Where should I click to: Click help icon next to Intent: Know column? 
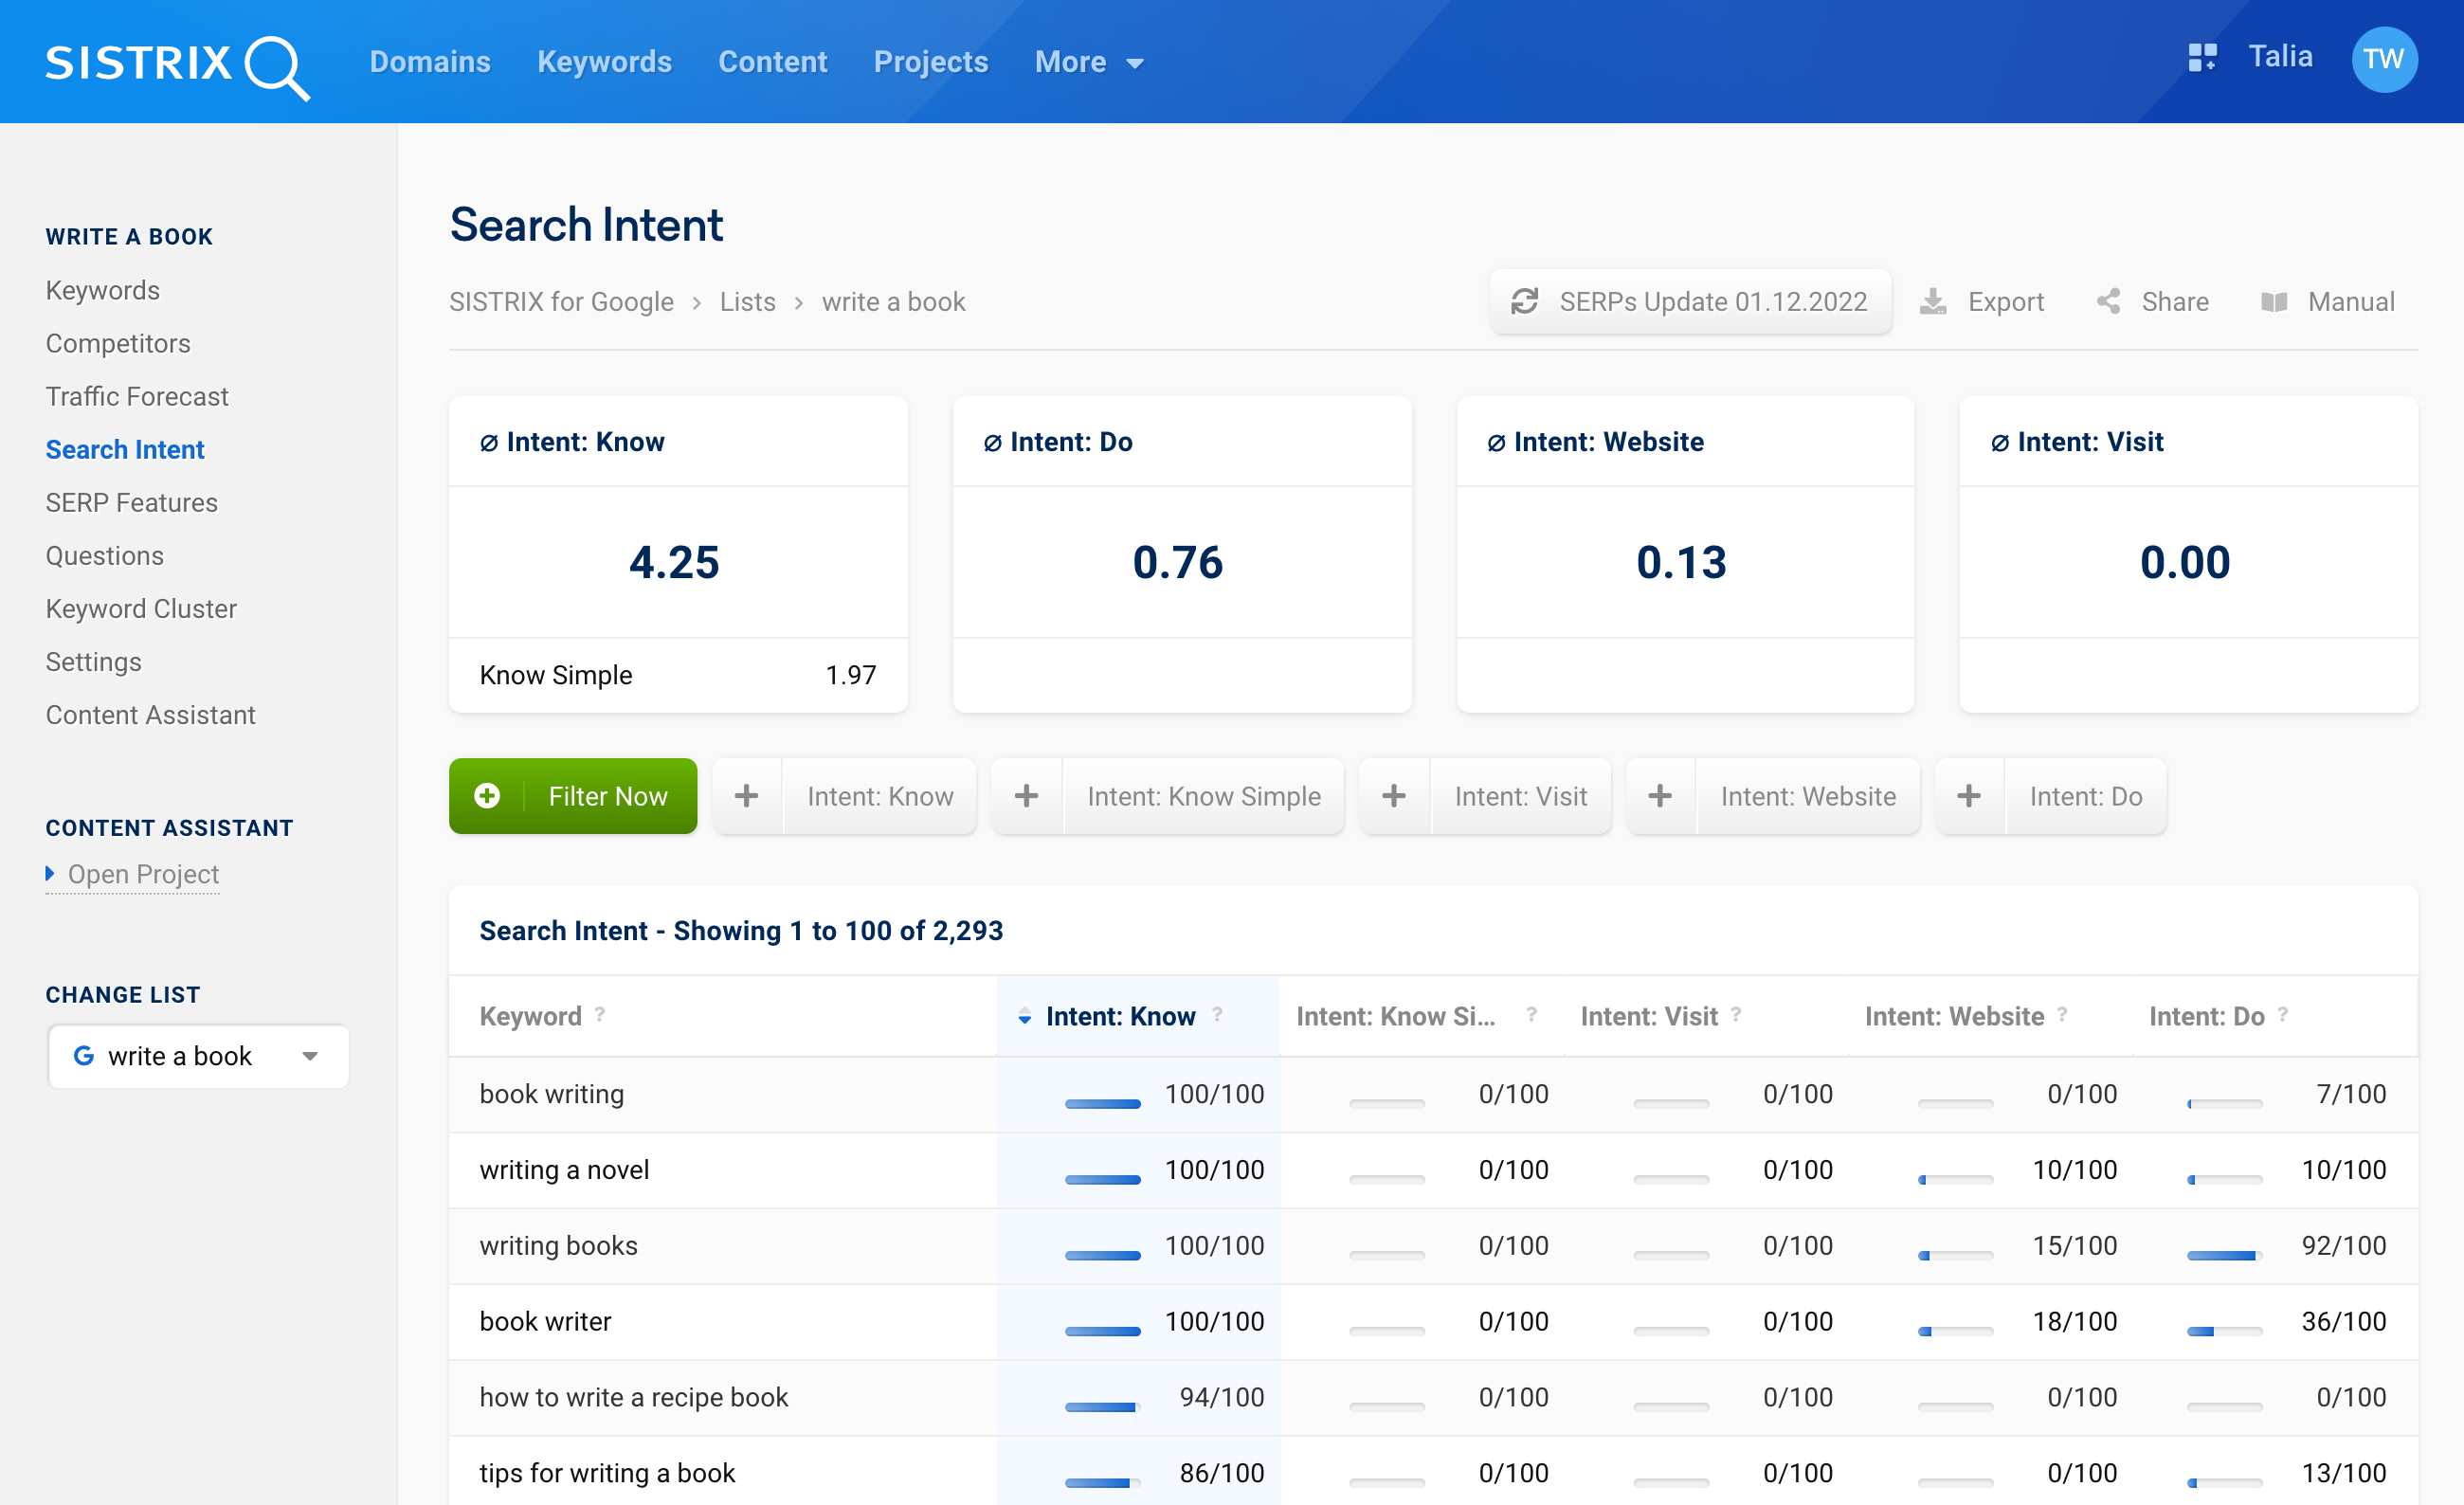point(1217,1014)
